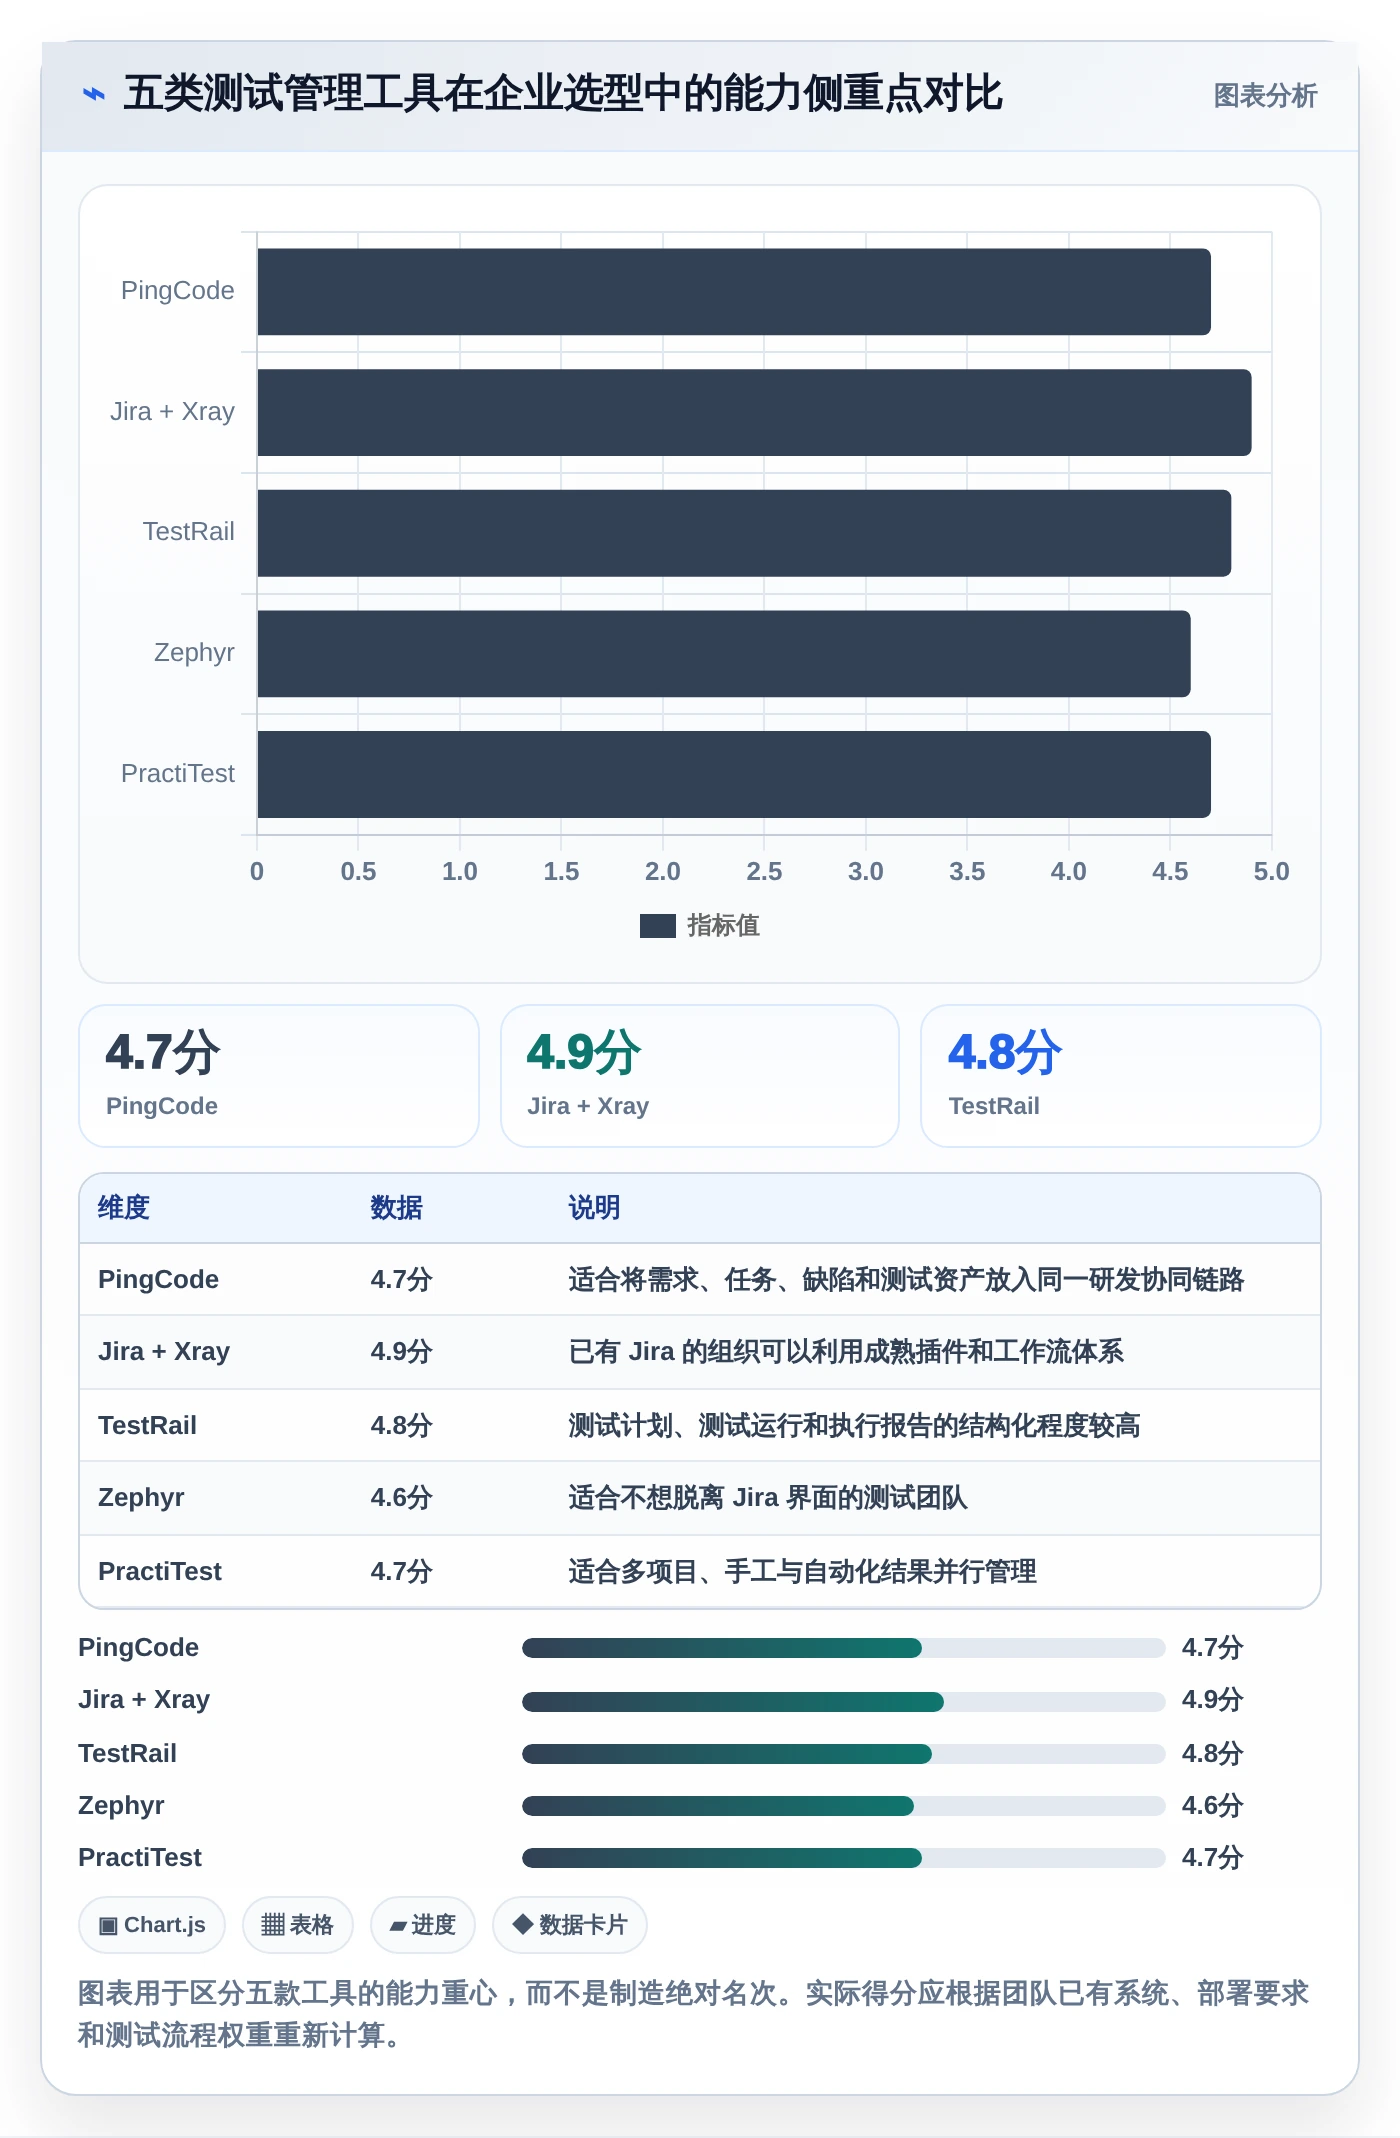Click the 5.0 x-axis tick value
The image size is (1400, 2138).
point(1271,872)
